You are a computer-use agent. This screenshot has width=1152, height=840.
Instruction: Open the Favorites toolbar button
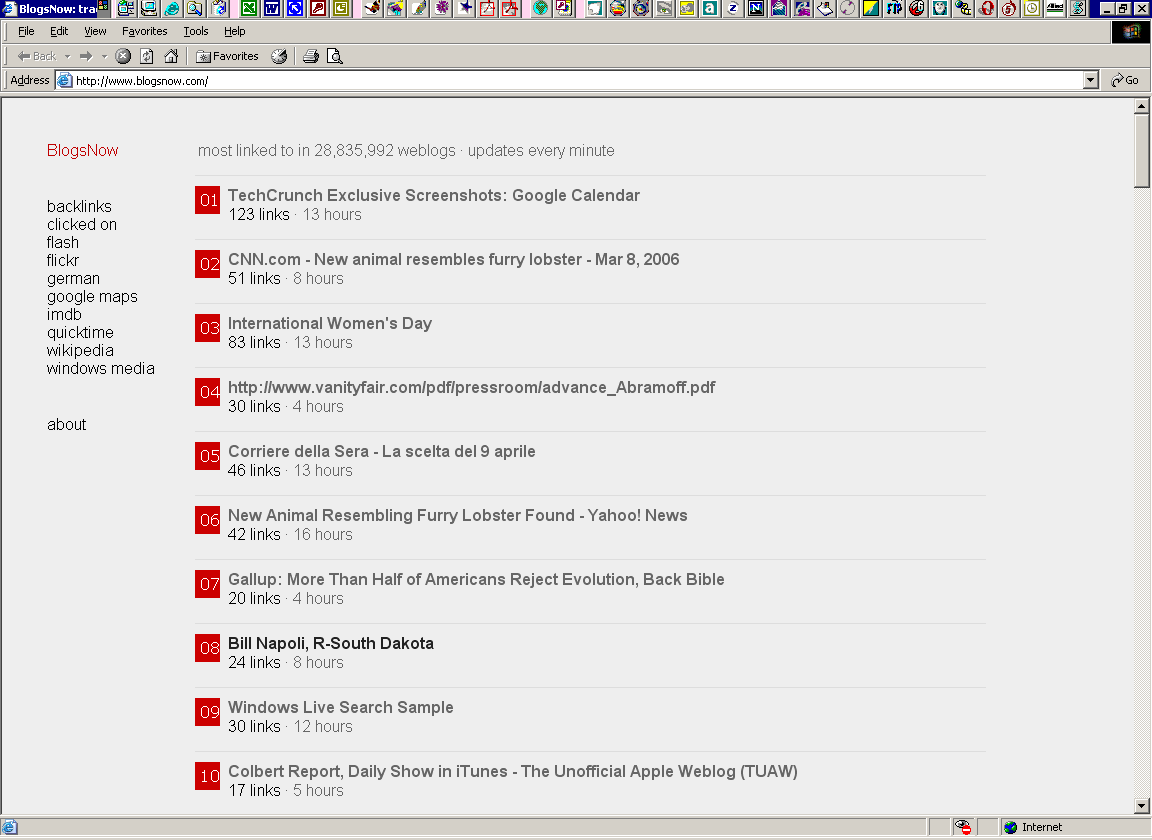(x=228, y=56)
